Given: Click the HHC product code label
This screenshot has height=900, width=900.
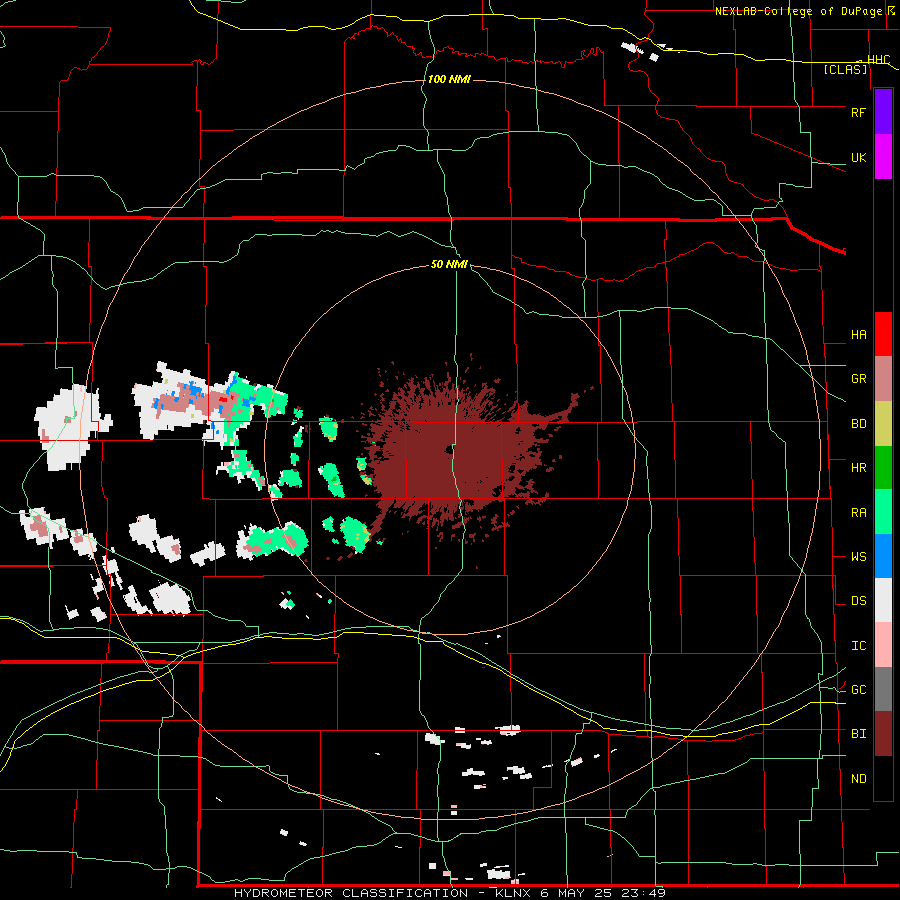Looking at the screenshot, I should (x=878, y=60).
